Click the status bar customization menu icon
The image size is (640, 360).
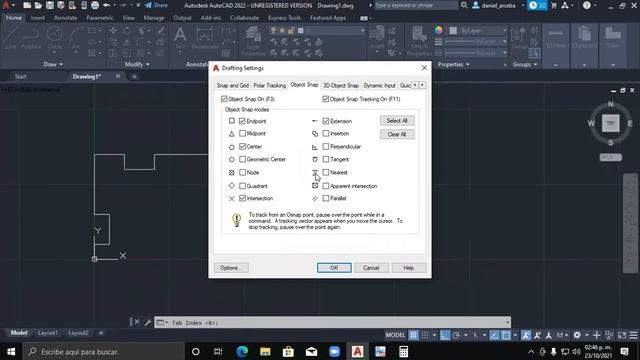point(633,335)
